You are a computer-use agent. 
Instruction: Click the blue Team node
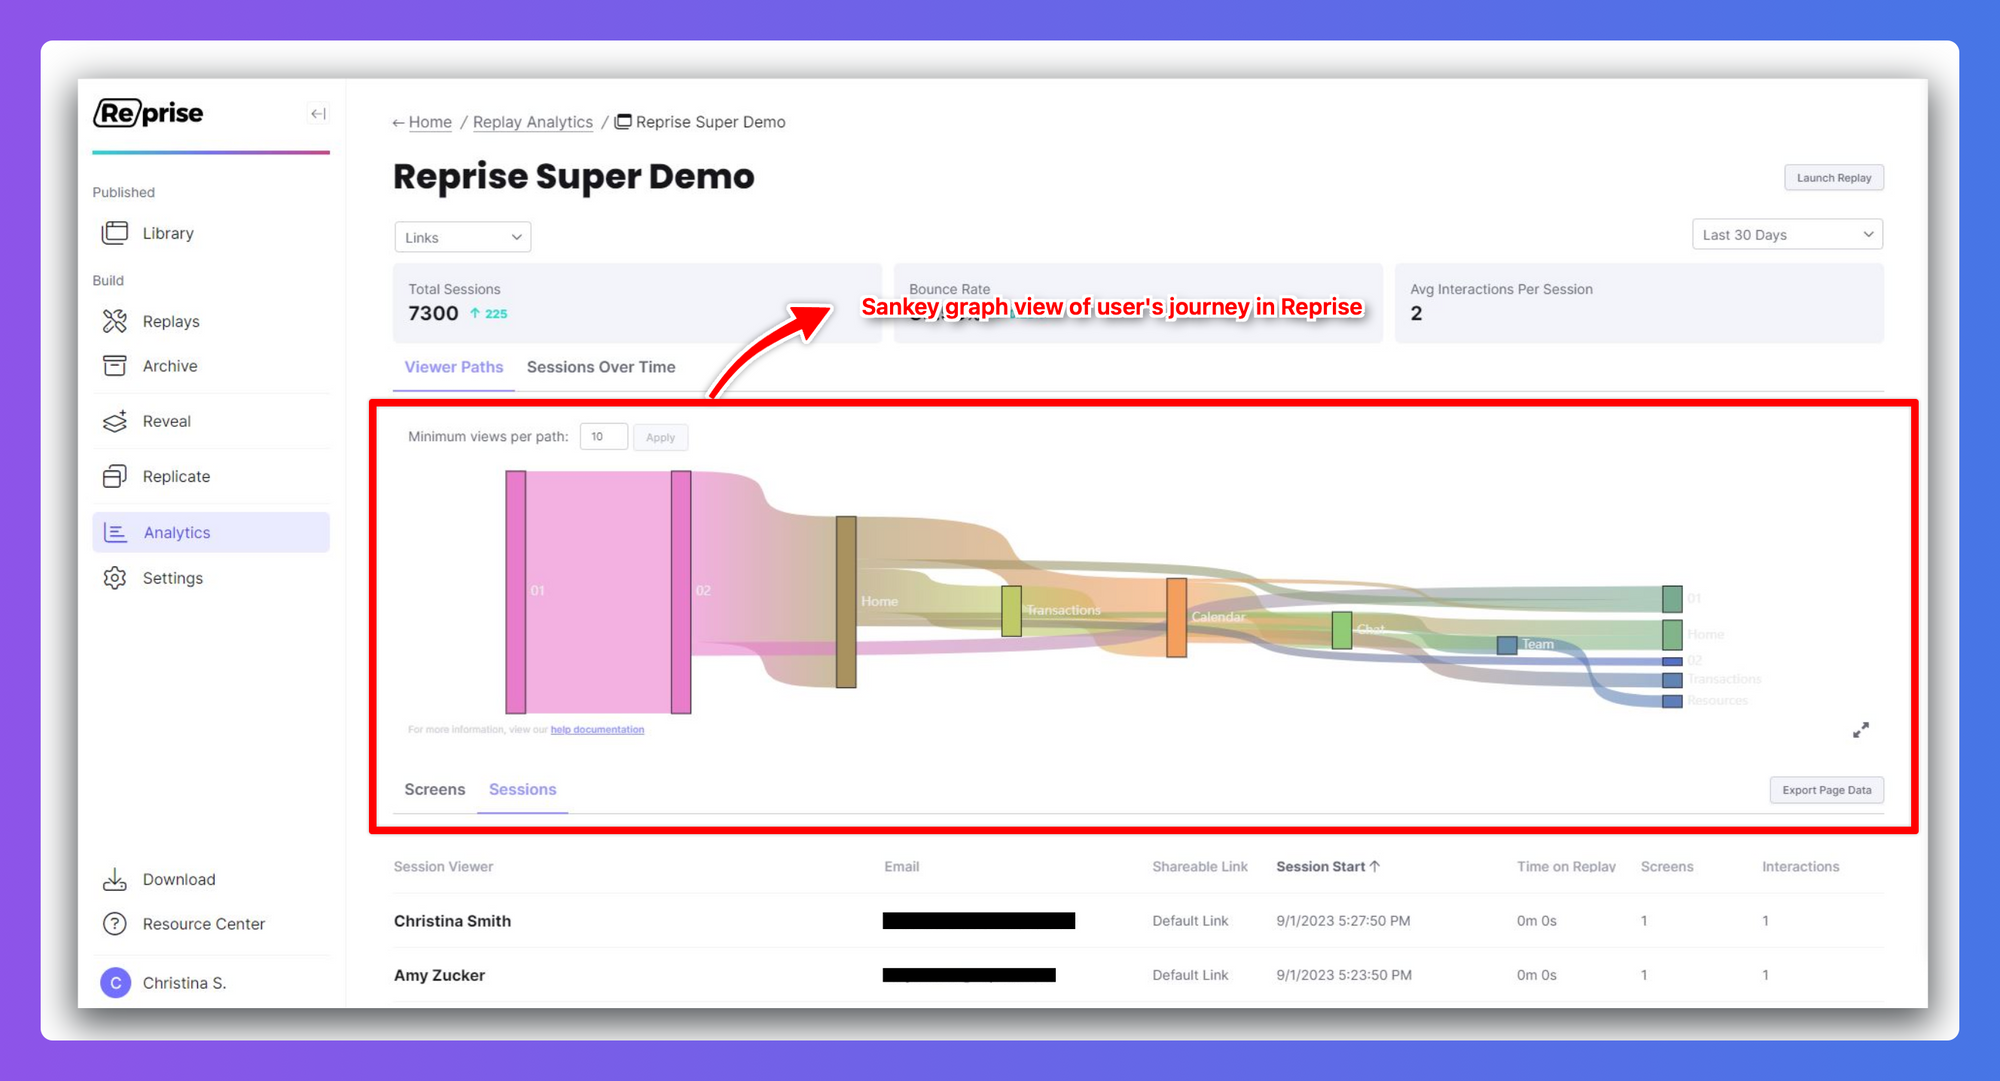pyautogui.click(x=1507, y=645)
